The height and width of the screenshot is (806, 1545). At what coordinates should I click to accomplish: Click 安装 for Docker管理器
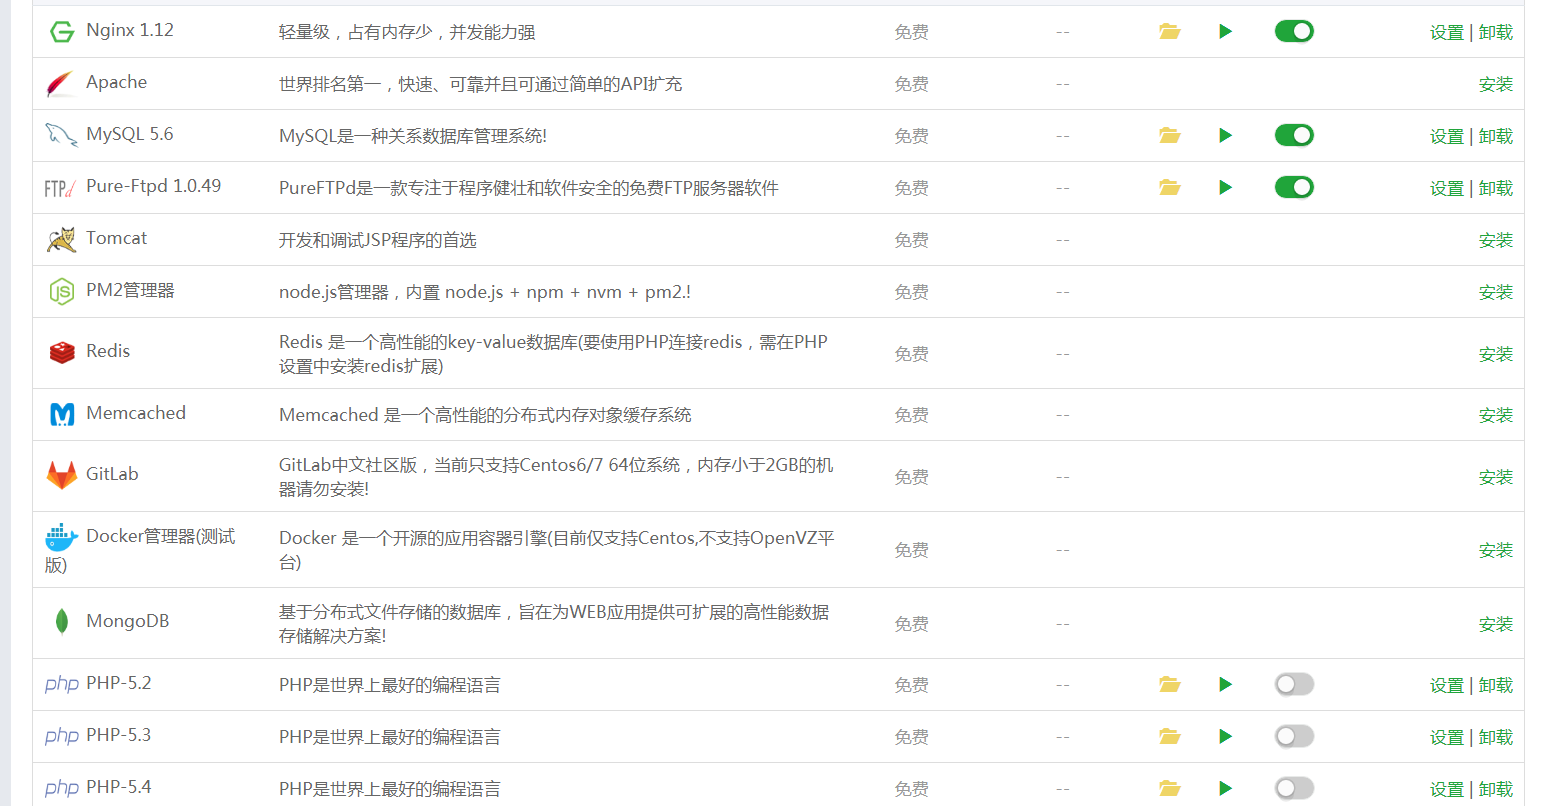click(x=1496, y=551)
